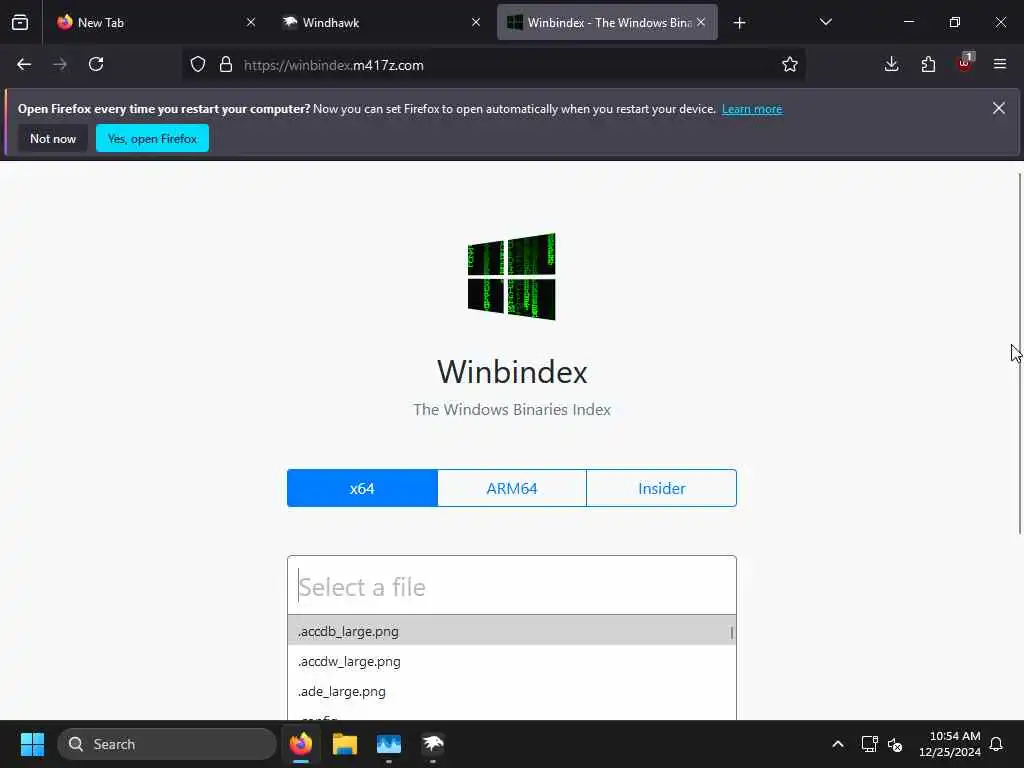Open tracking protection shield icon

tap(198, 65)
